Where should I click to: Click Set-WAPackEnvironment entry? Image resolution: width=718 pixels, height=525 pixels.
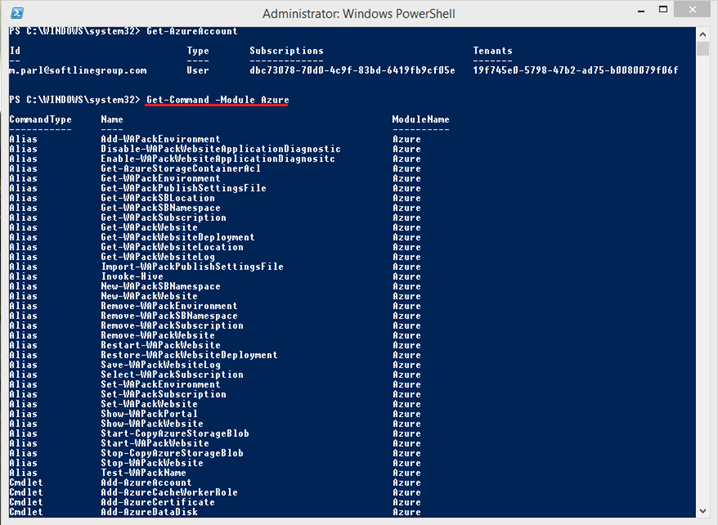coord(160,384)
